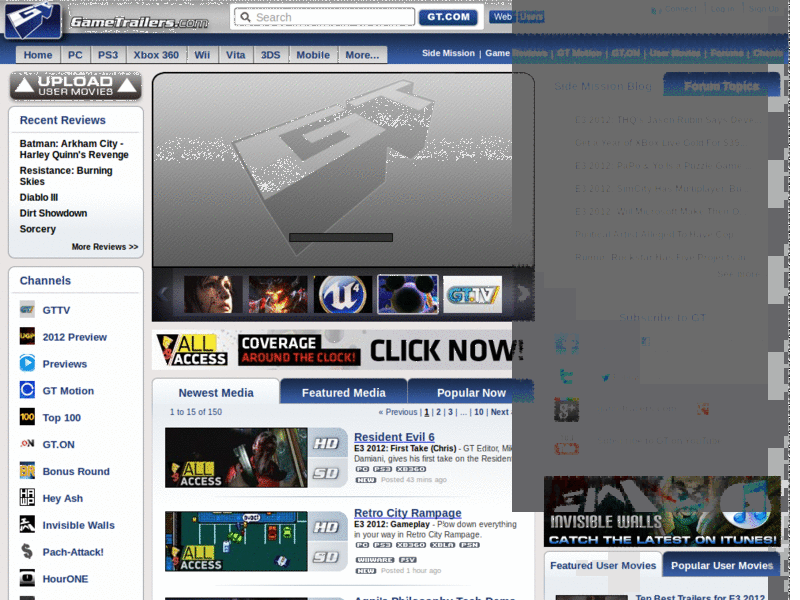Switch to the Featured Media tab
Image resolution: width=800 pixels, height=600 pixels.
[x=343, y=392]
